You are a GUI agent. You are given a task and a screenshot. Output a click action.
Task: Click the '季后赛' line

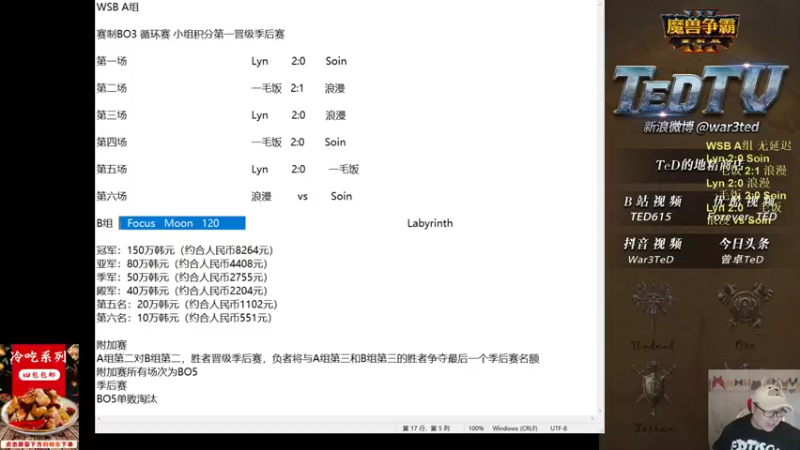(x=111, y=386)
